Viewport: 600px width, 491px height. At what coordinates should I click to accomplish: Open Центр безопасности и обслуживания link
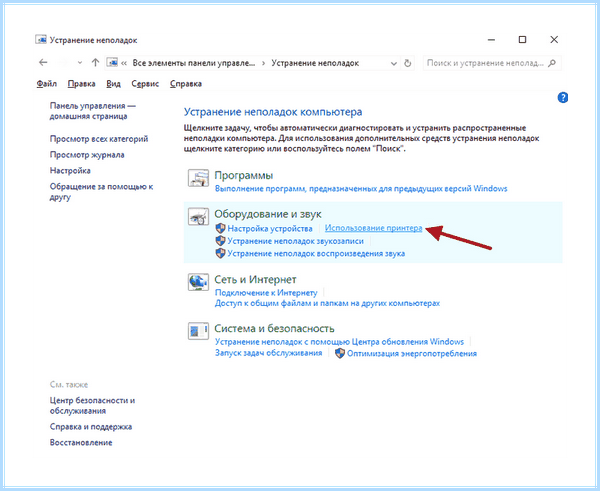(x=92, y=406)
